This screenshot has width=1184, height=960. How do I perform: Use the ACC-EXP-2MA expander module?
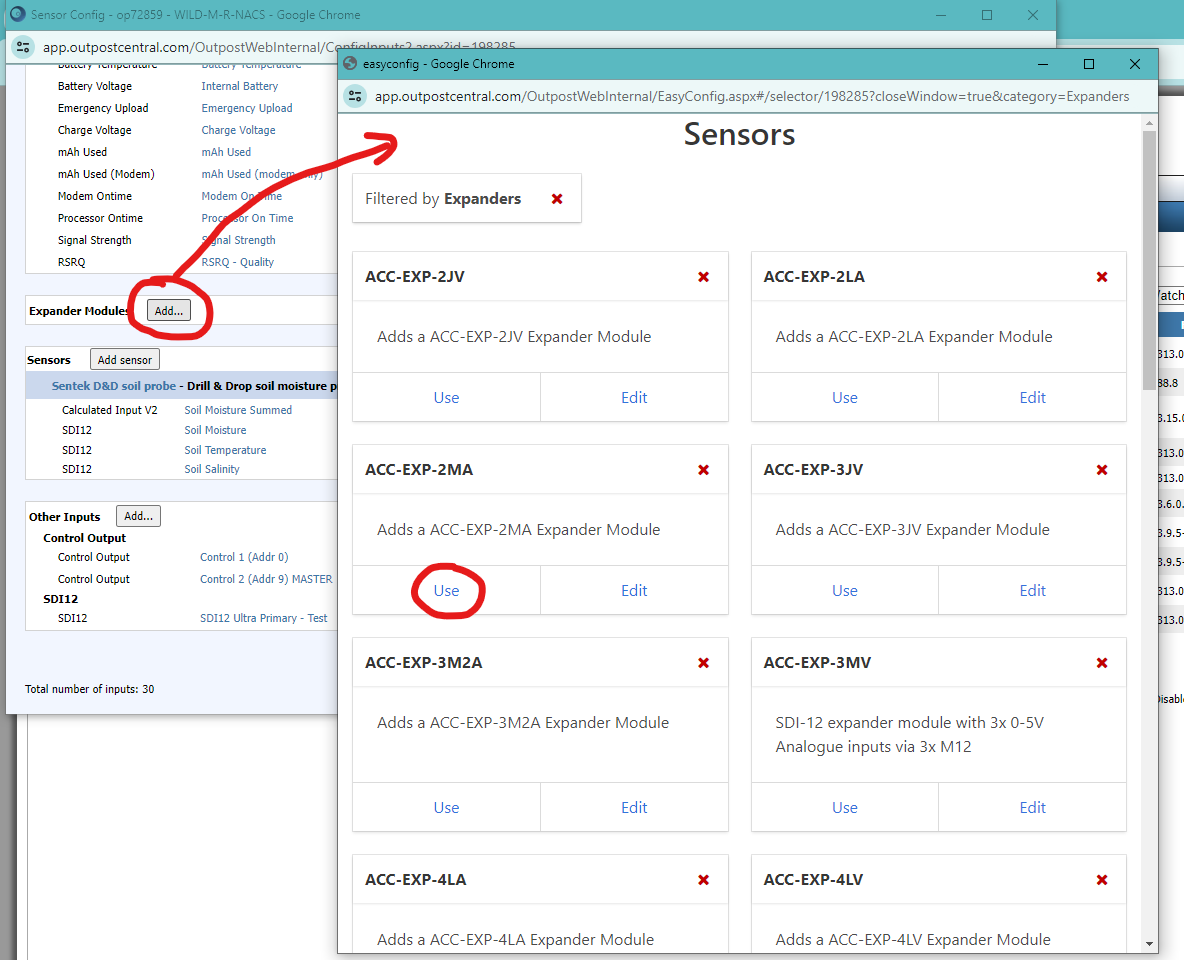446,591
